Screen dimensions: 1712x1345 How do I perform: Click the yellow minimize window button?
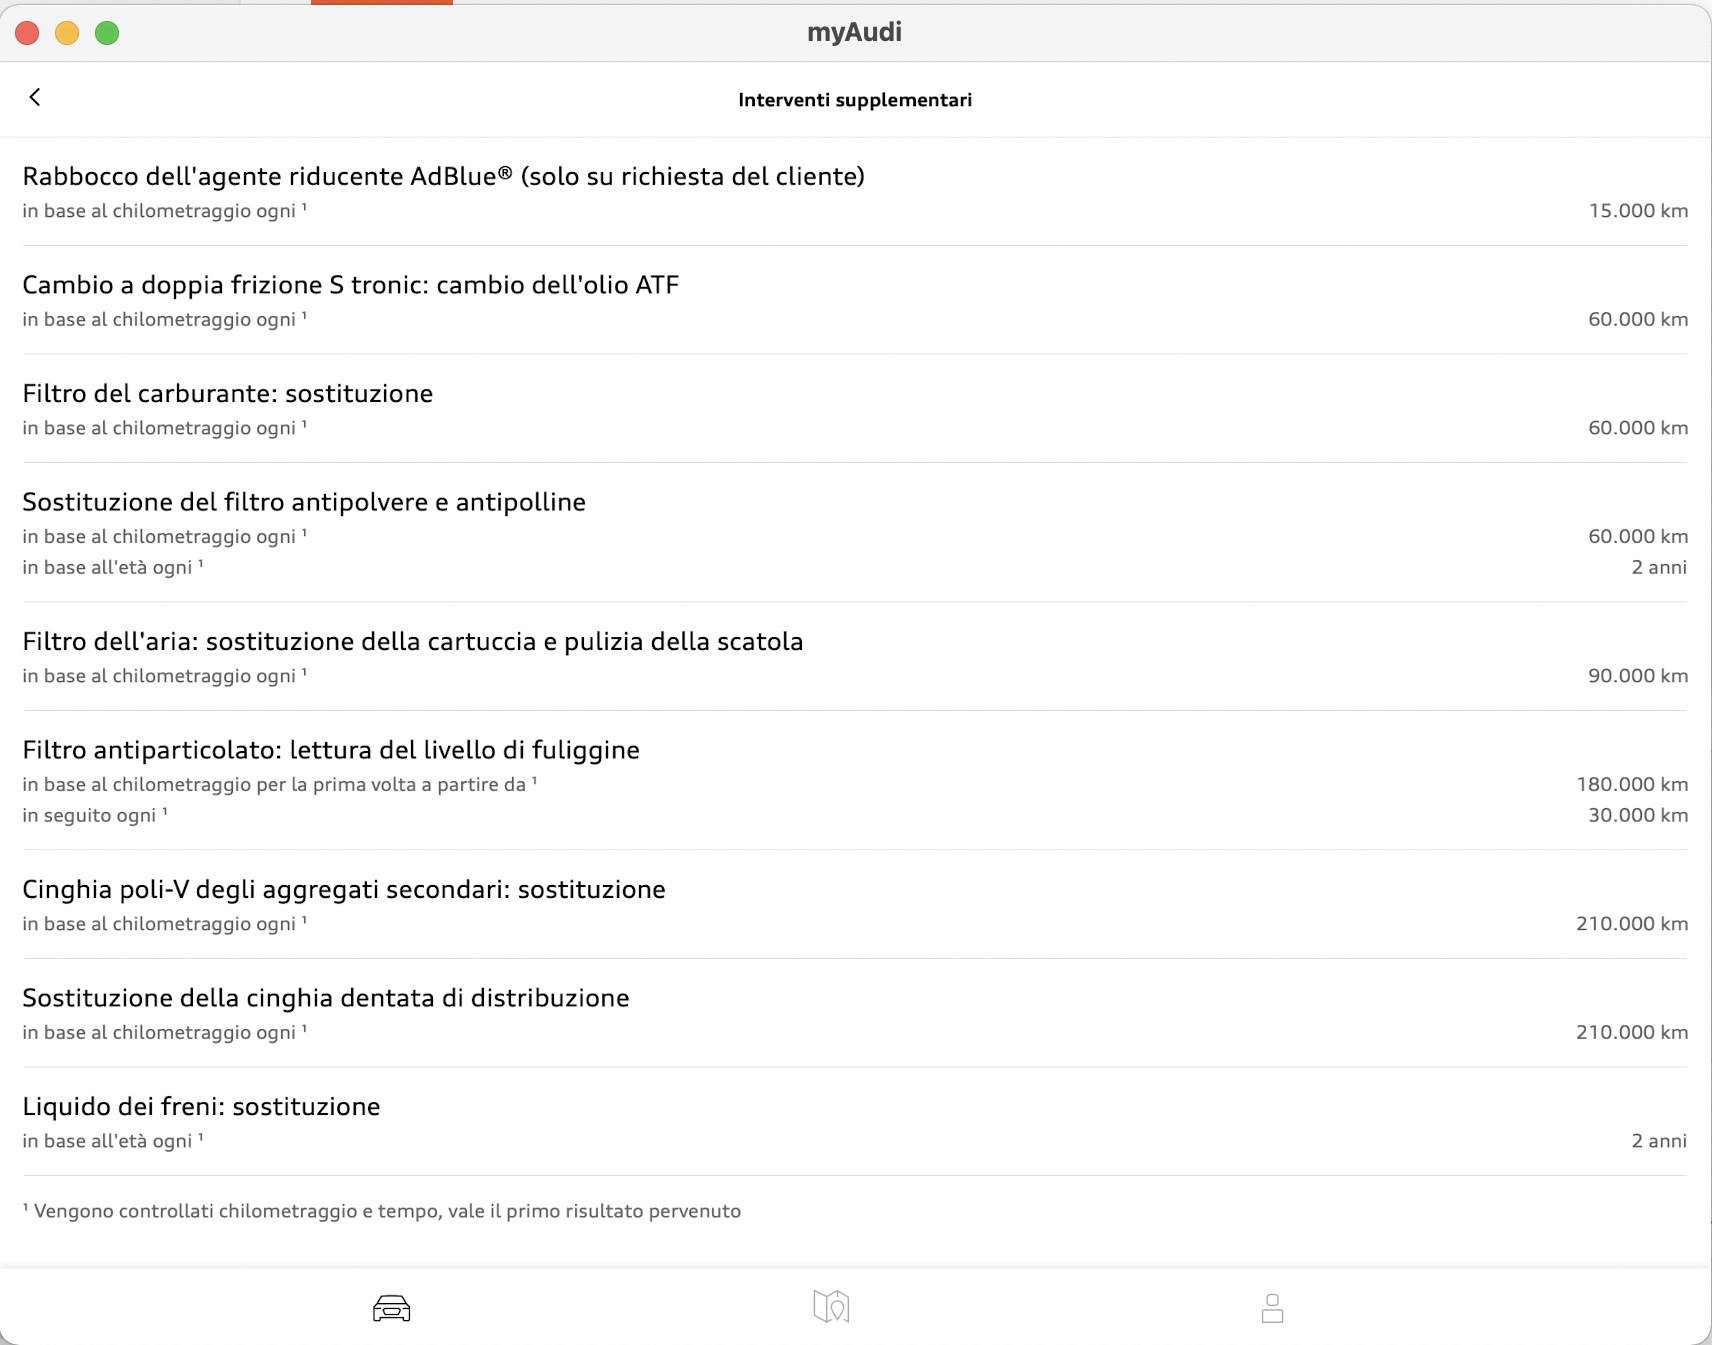67,33
